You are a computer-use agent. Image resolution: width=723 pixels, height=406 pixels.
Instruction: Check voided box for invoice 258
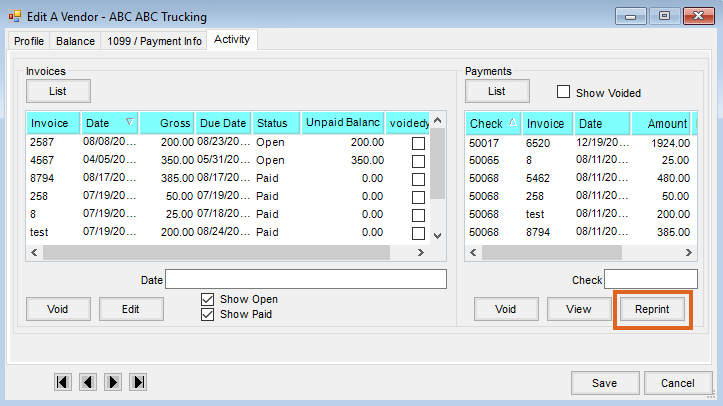pyautogui.click(x=418, y=197)
